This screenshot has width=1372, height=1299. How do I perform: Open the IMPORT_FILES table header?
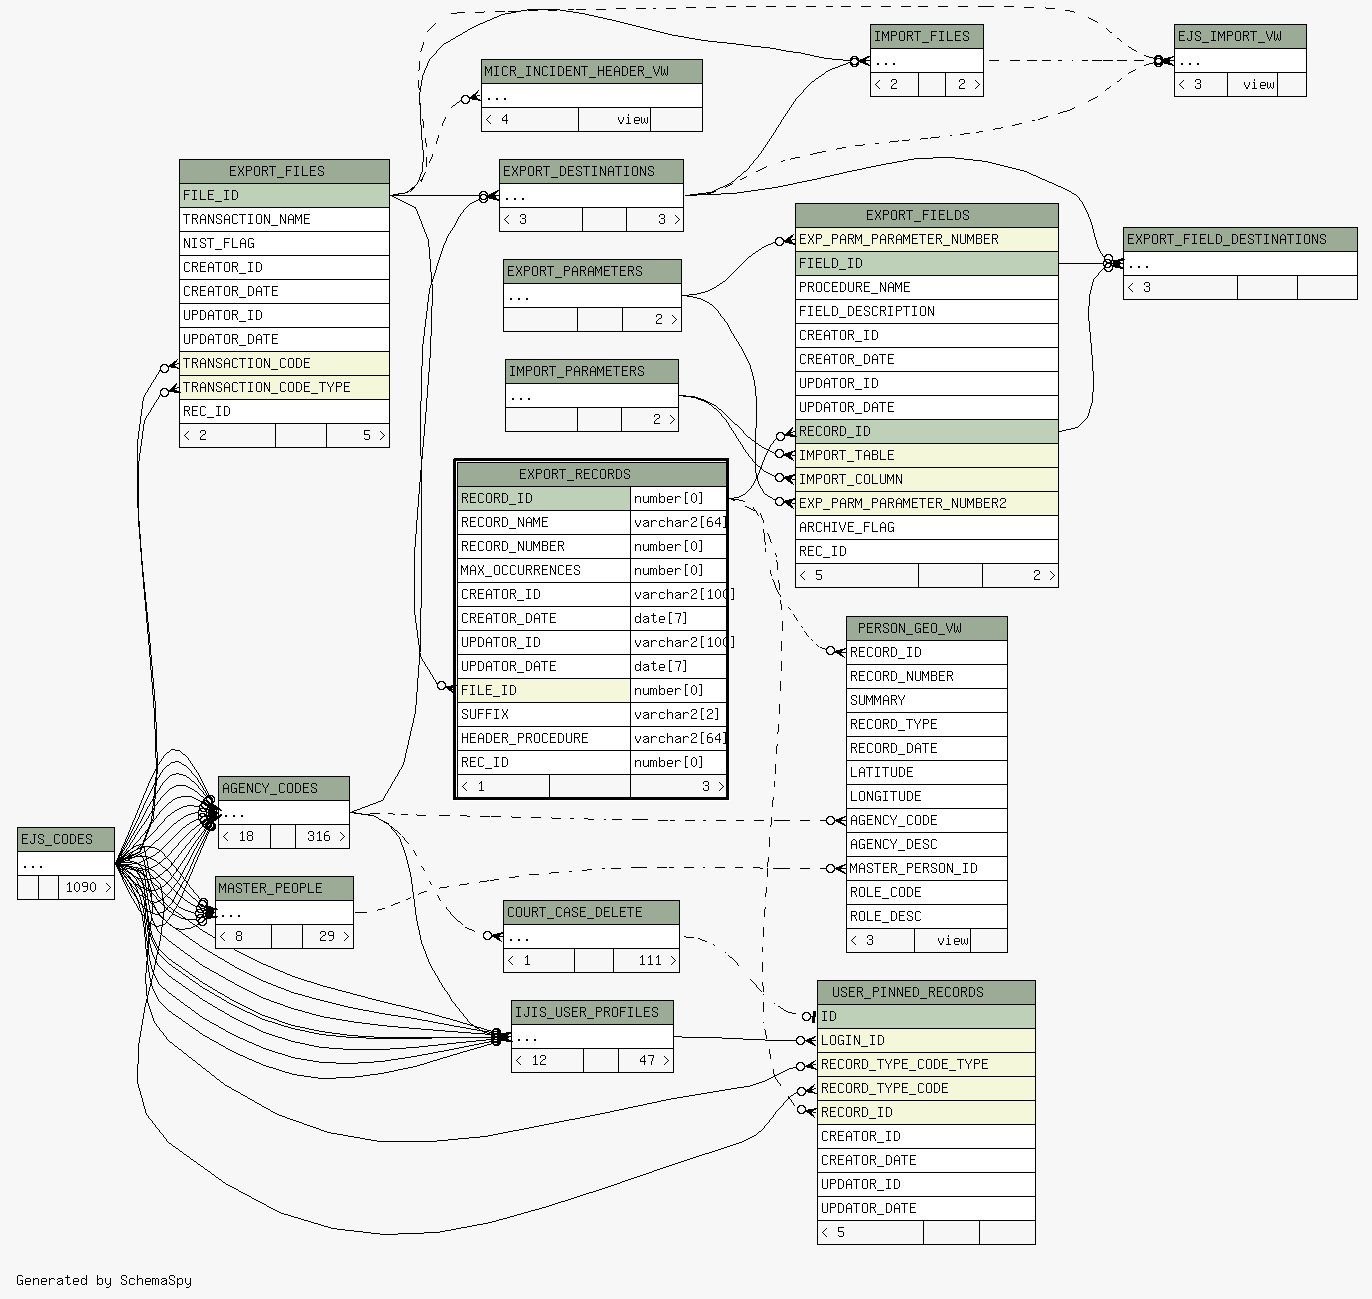click(927, 37)
